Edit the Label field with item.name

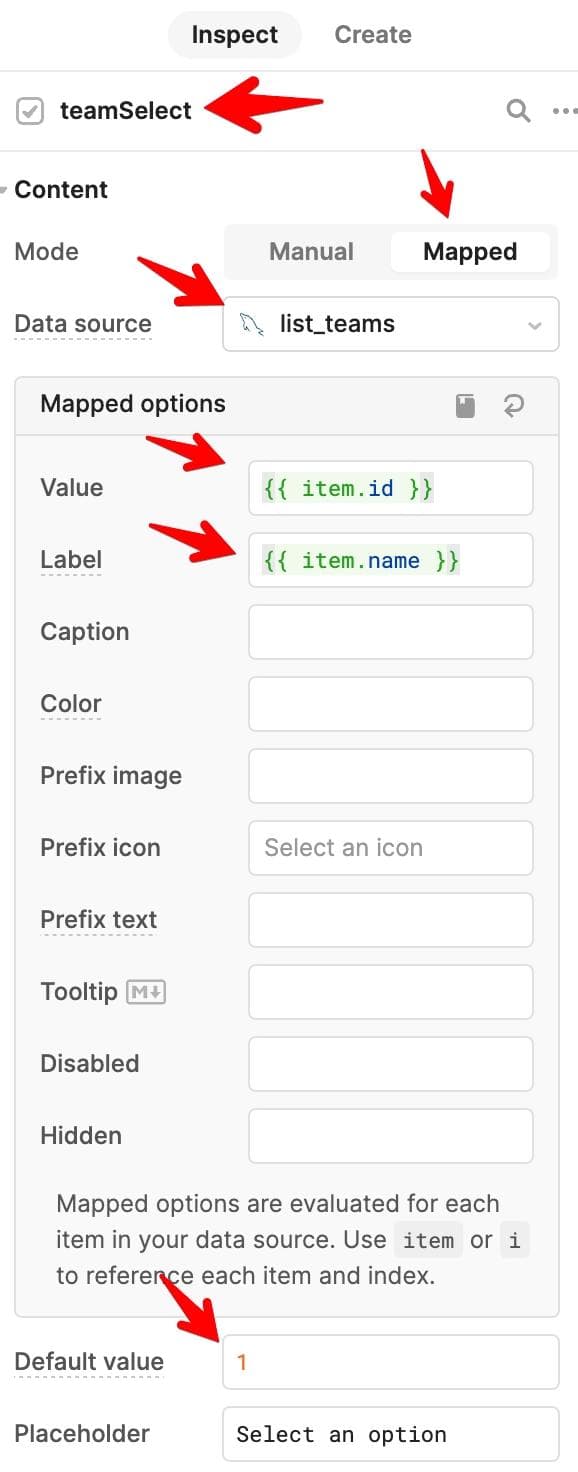tap(390, 560)
